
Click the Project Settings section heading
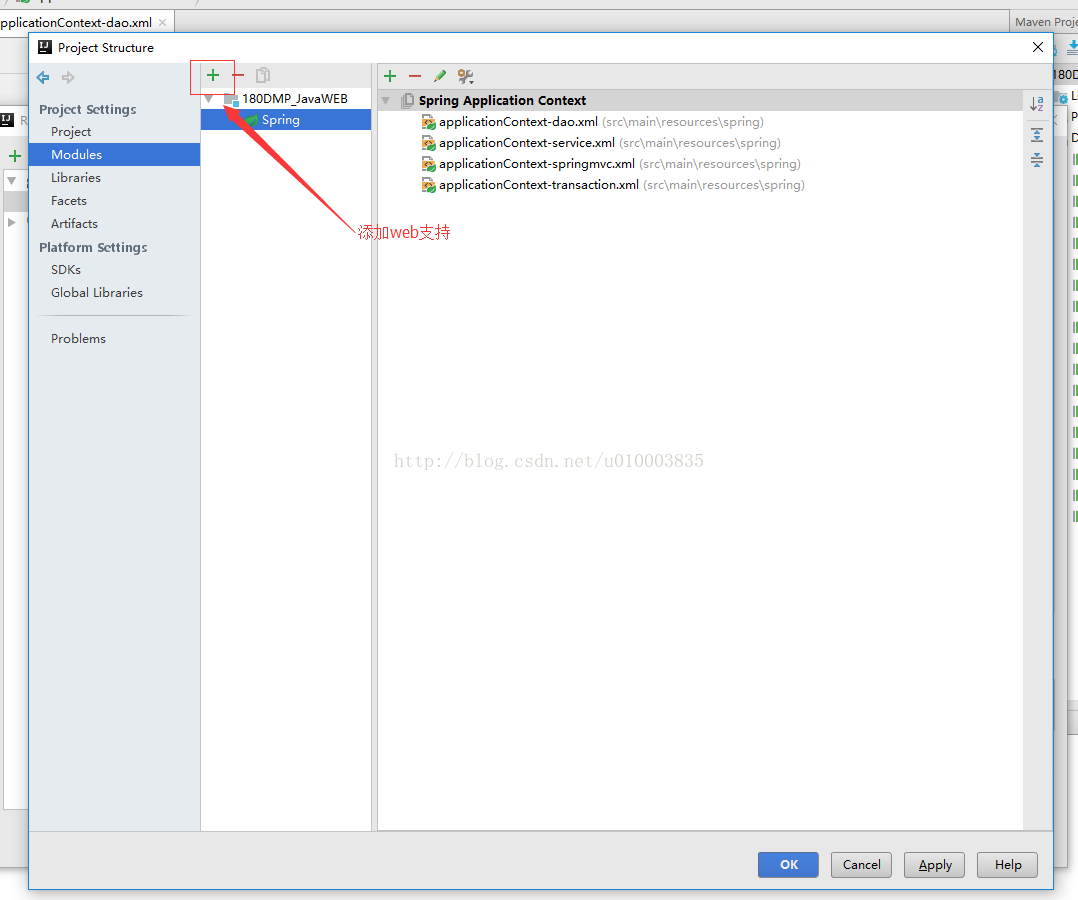tap(87, 109)
